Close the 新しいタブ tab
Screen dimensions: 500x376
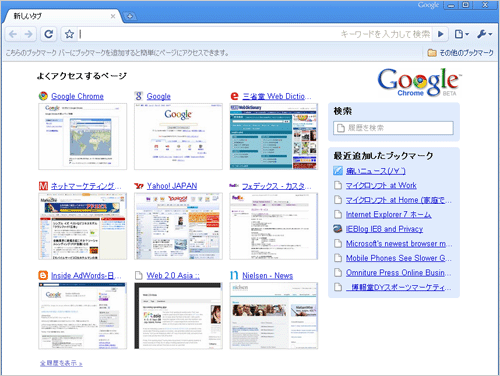pos(113,16)
